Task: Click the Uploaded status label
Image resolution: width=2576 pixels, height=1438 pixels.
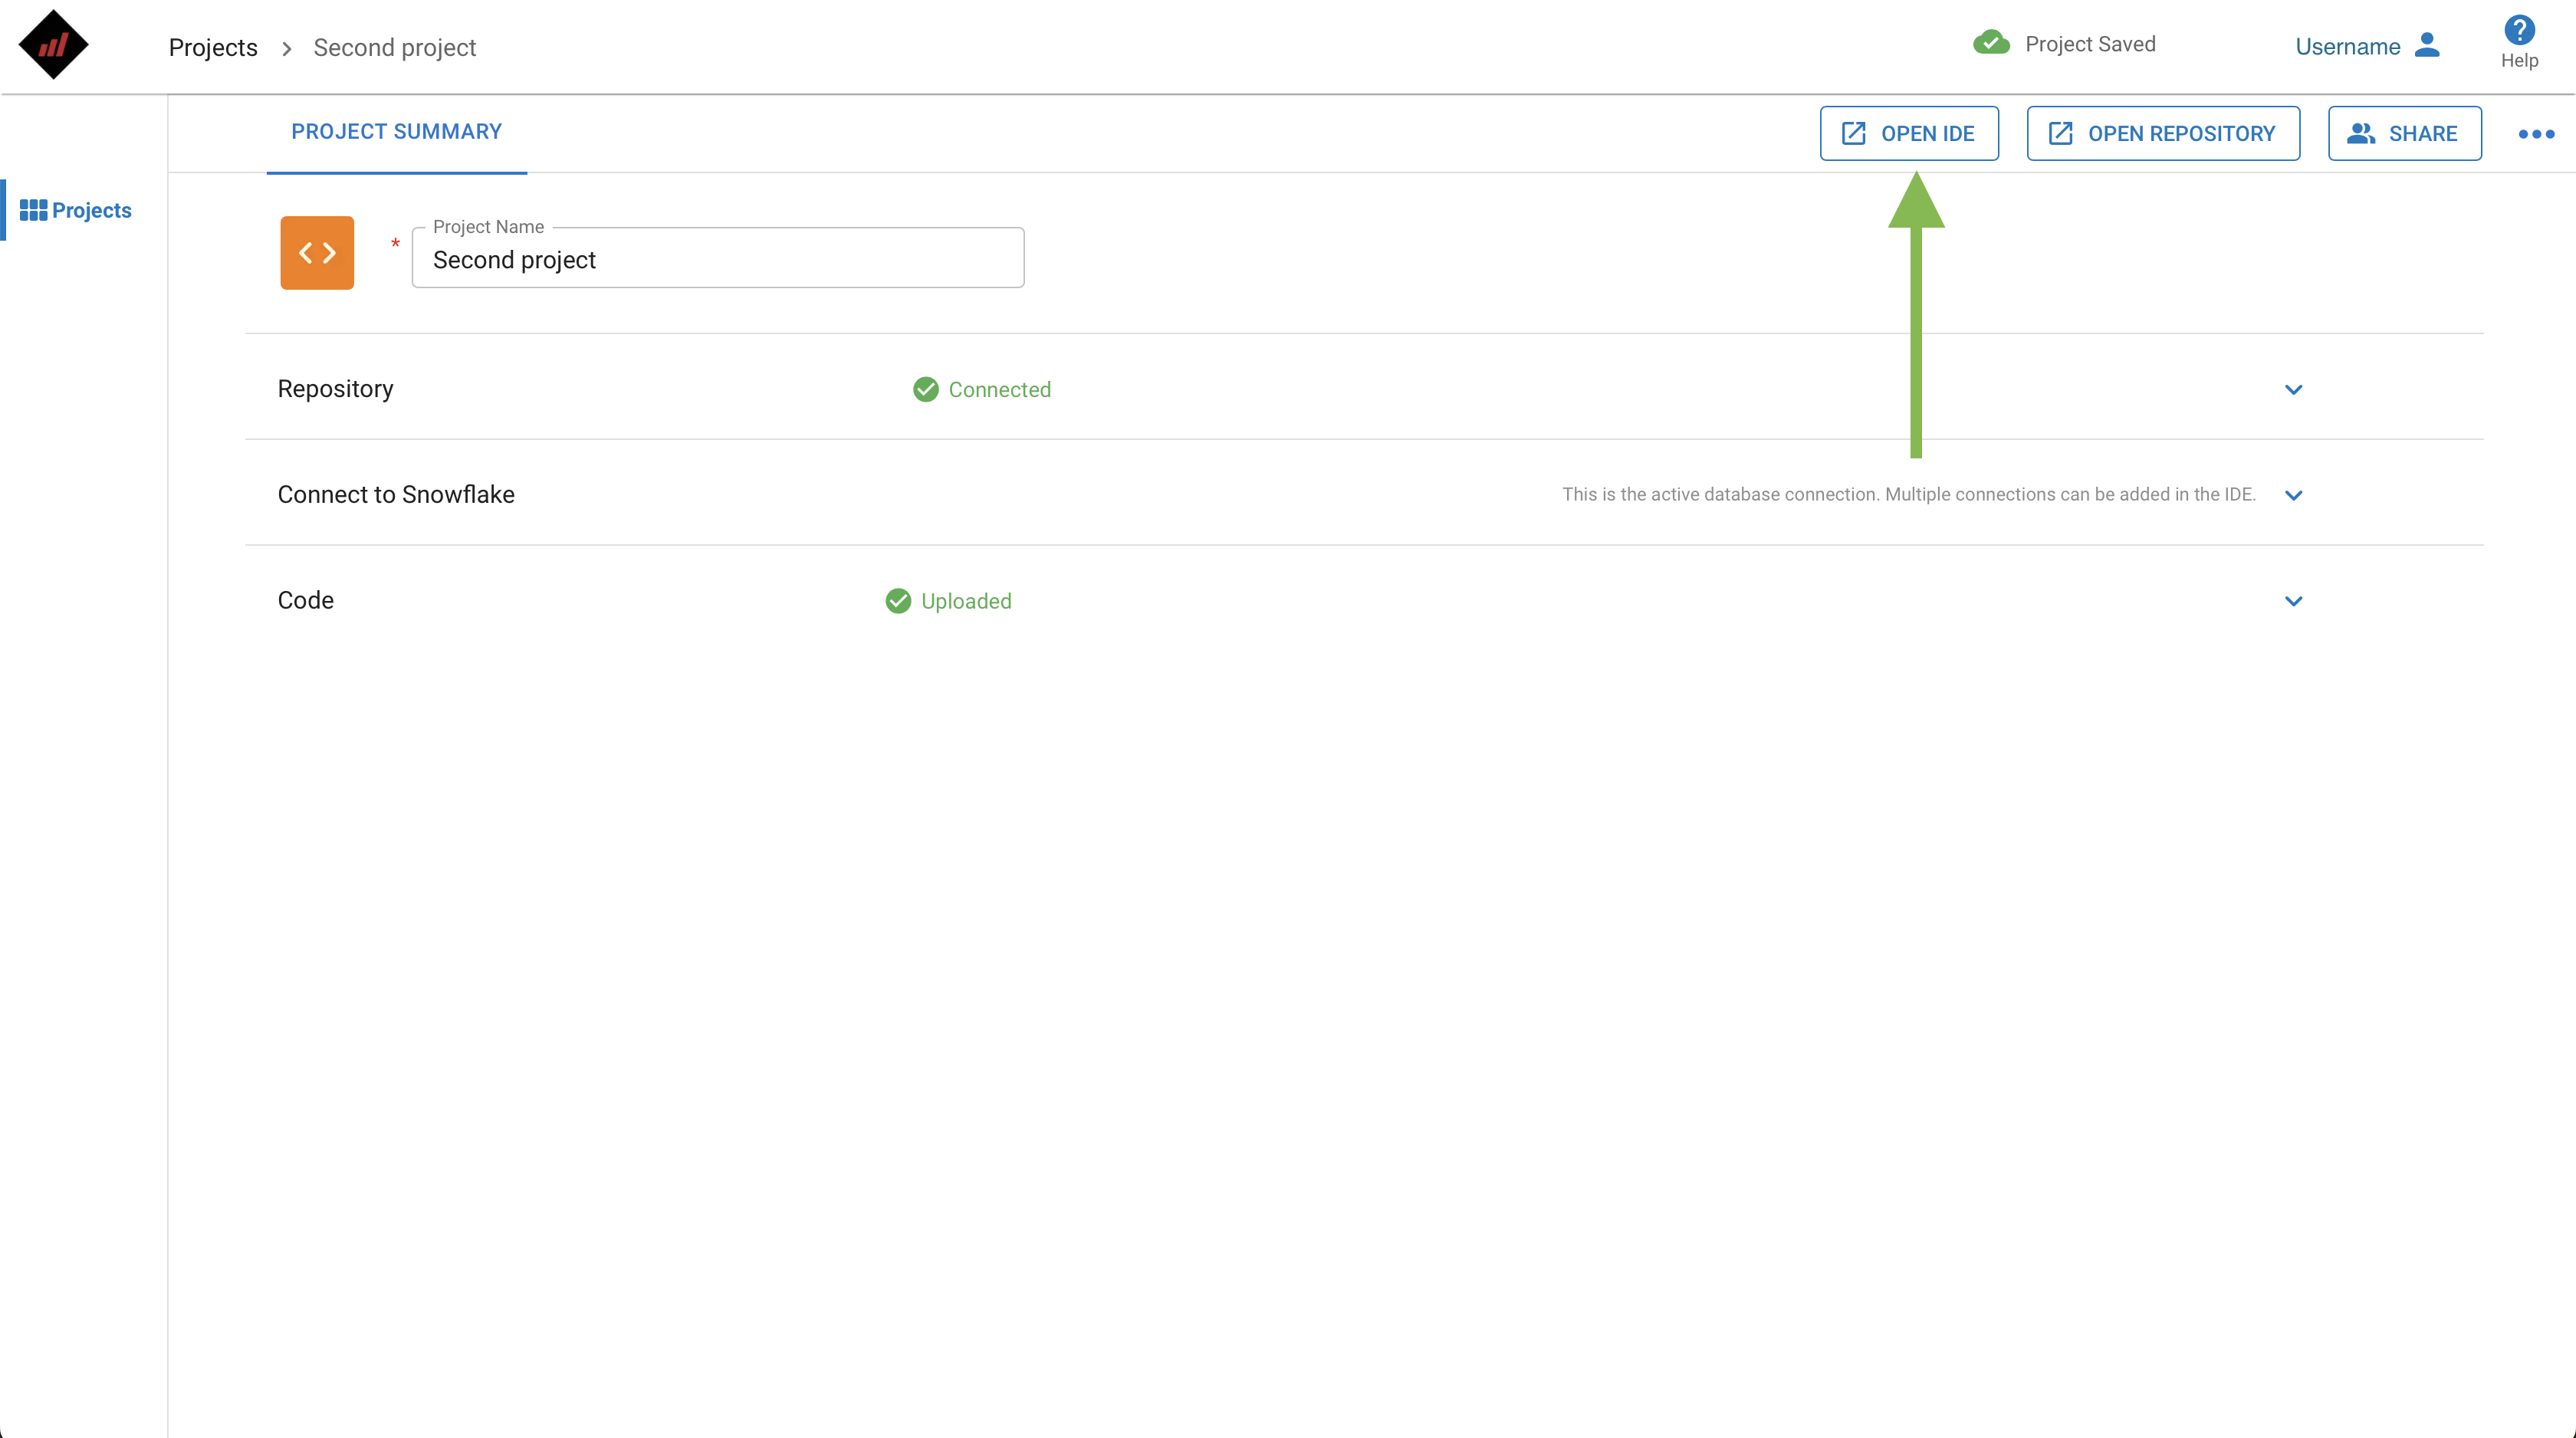Action: (x=966, y=600)
